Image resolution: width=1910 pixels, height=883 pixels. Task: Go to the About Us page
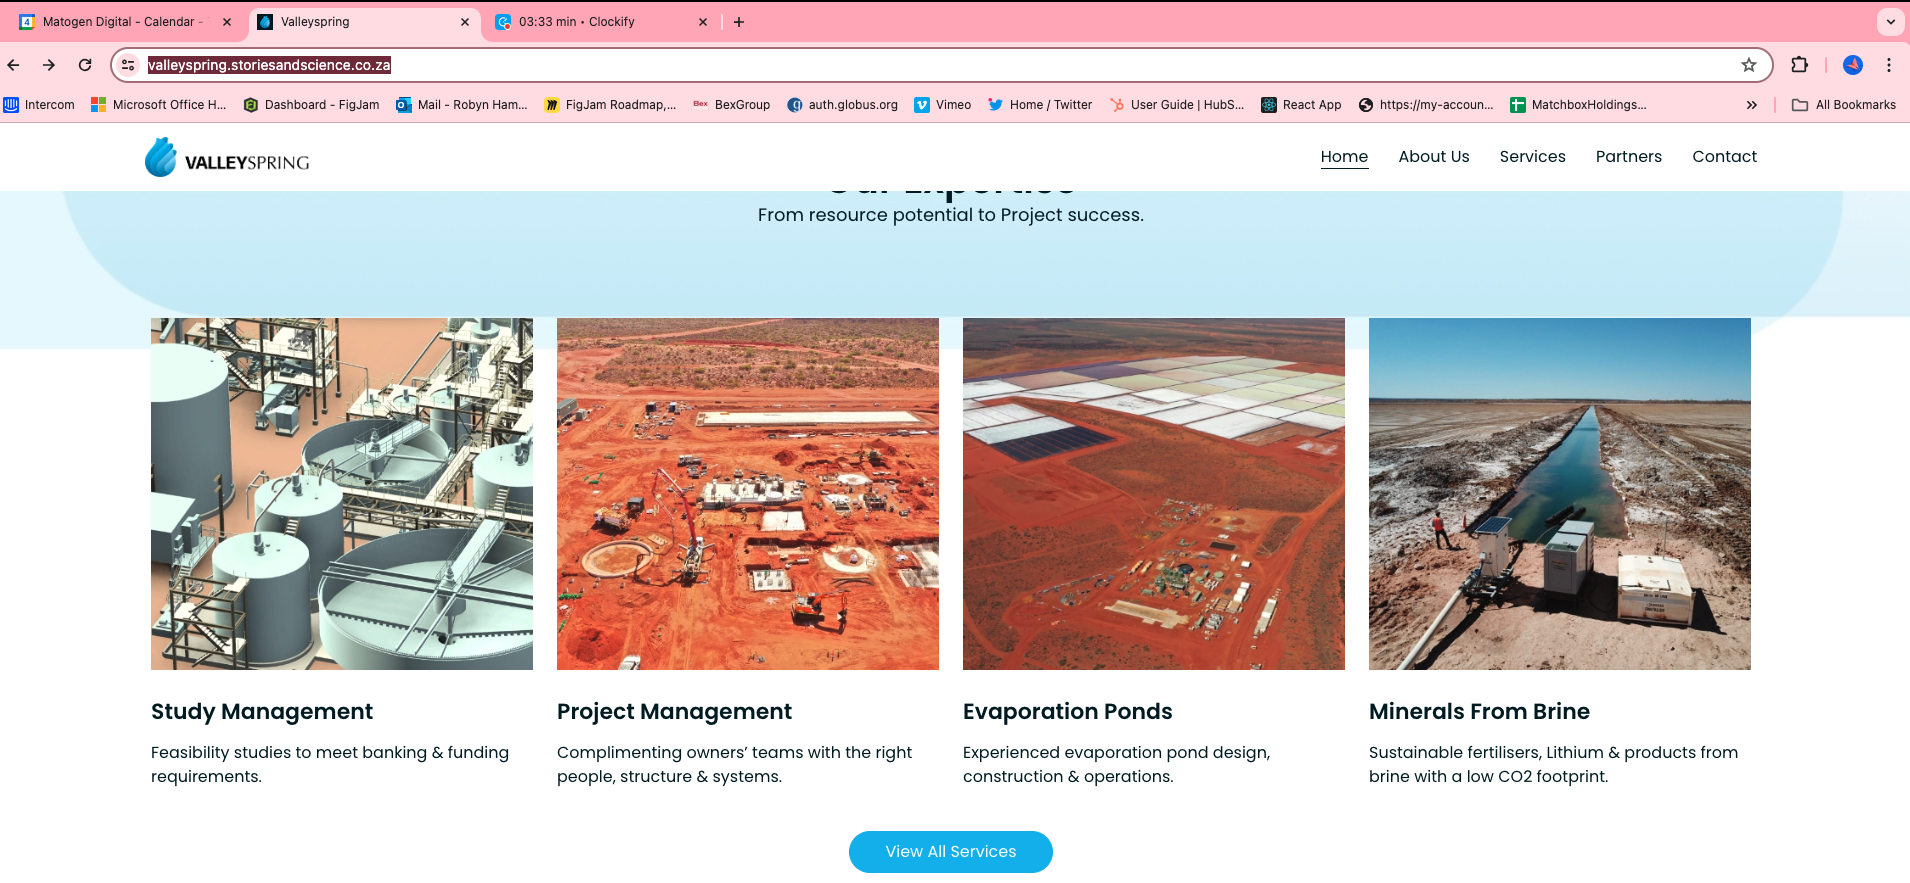pos(1433,157)
